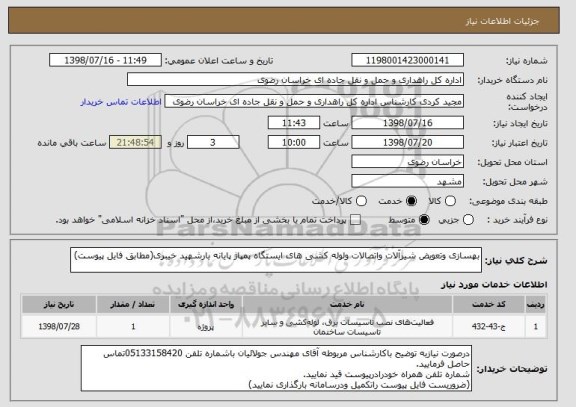Click the اطلاعات خدمات مورد نیاز section heading
This screenshot has width=576, height=407.
[494, 284]
